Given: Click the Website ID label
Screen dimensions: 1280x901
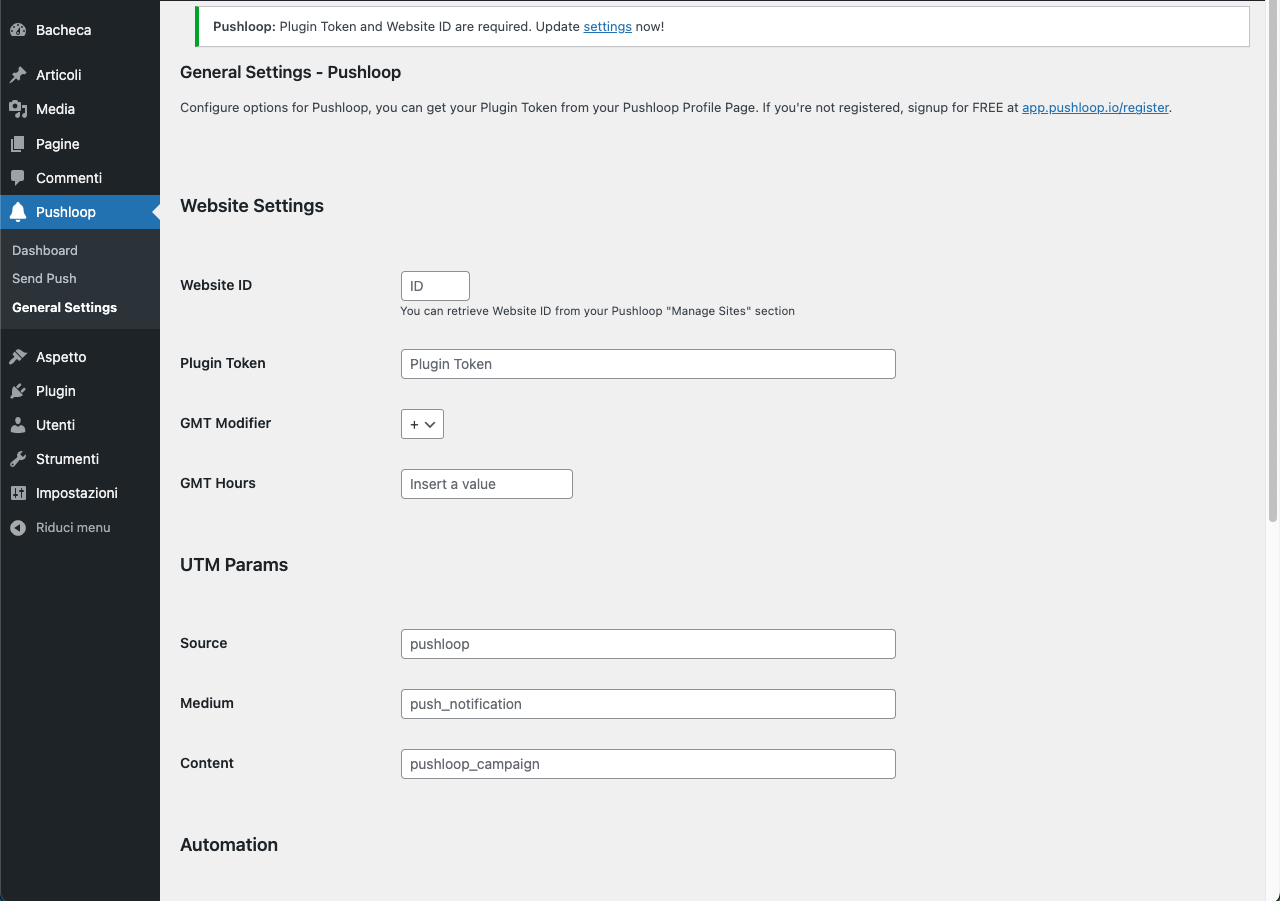Looking at the screenshot, I should click(216, 285).
